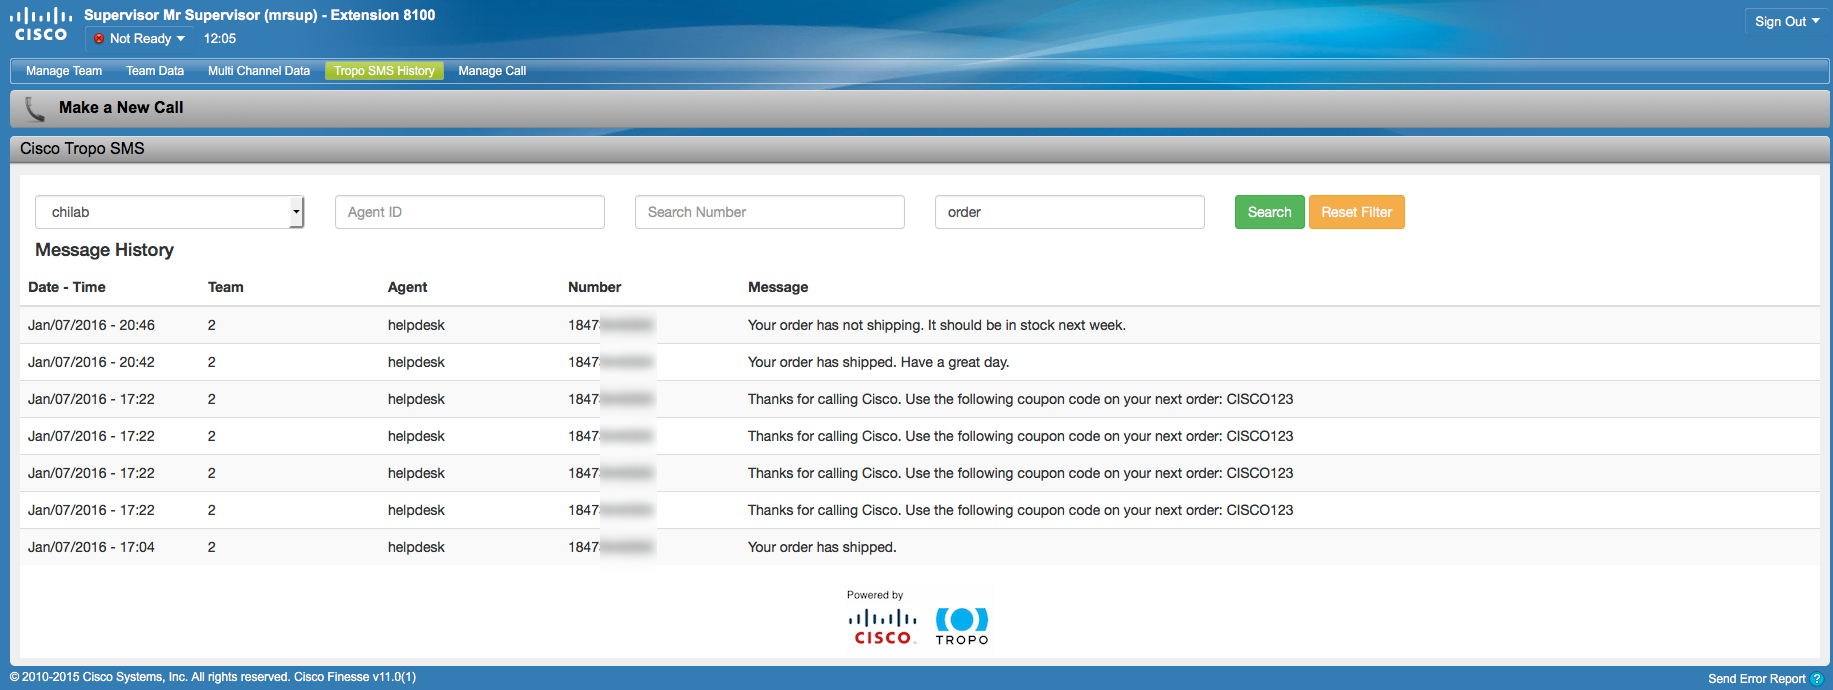Open the Multi Channel Data tab
The image size is (1833, 690).
pos(259,71)
